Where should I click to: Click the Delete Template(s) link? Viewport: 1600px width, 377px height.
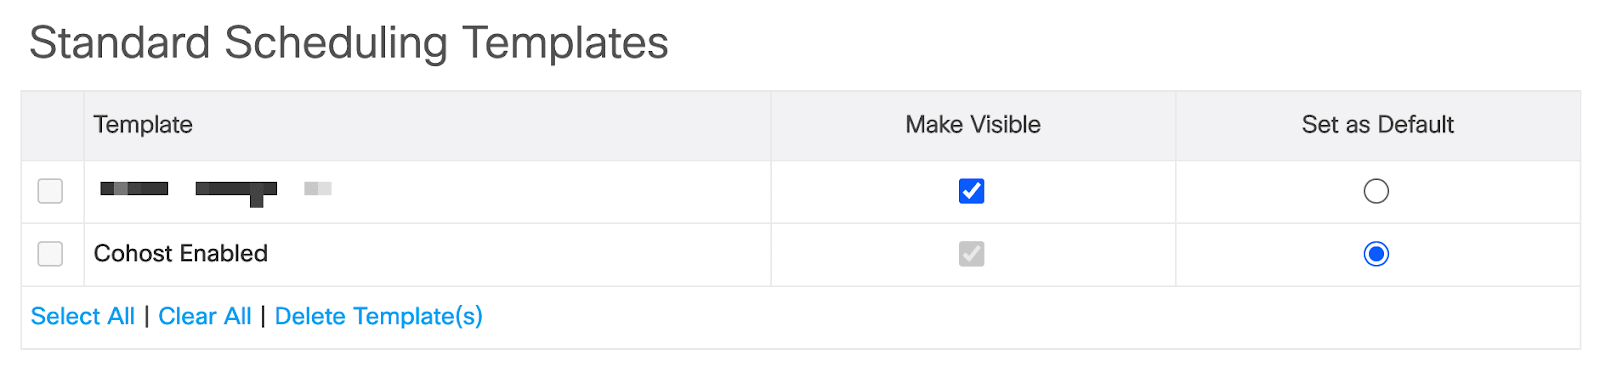click(x=379, y=316)
